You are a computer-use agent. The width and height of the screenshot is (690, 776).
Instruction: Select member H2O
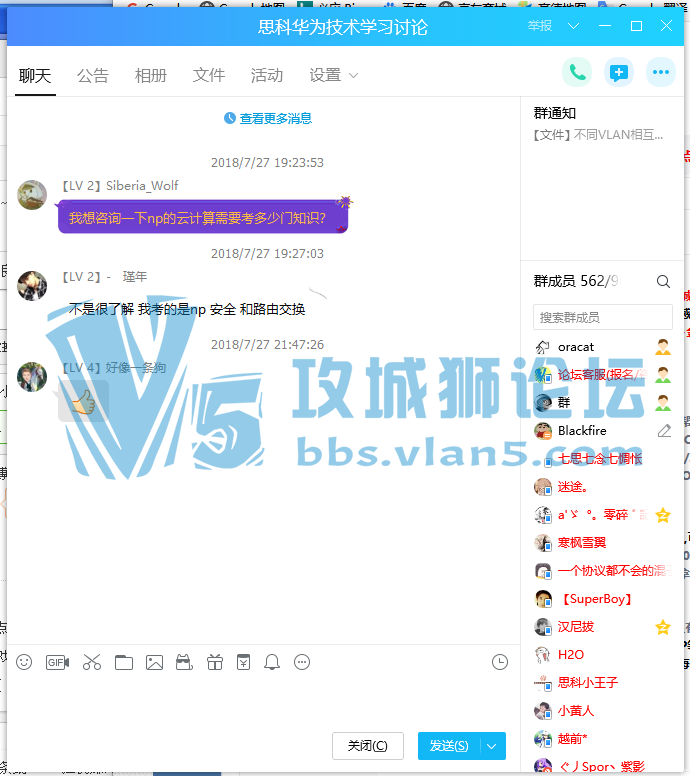603,655
